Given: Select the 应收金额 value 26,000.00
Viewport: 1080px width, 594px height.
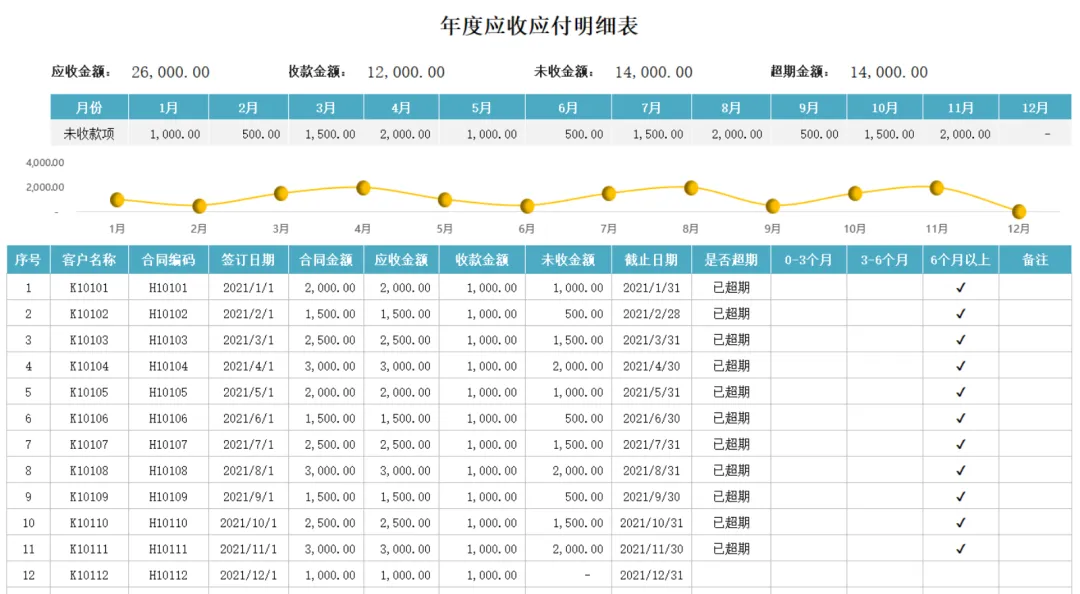Looking at the screenshot, I should [170, 72].
